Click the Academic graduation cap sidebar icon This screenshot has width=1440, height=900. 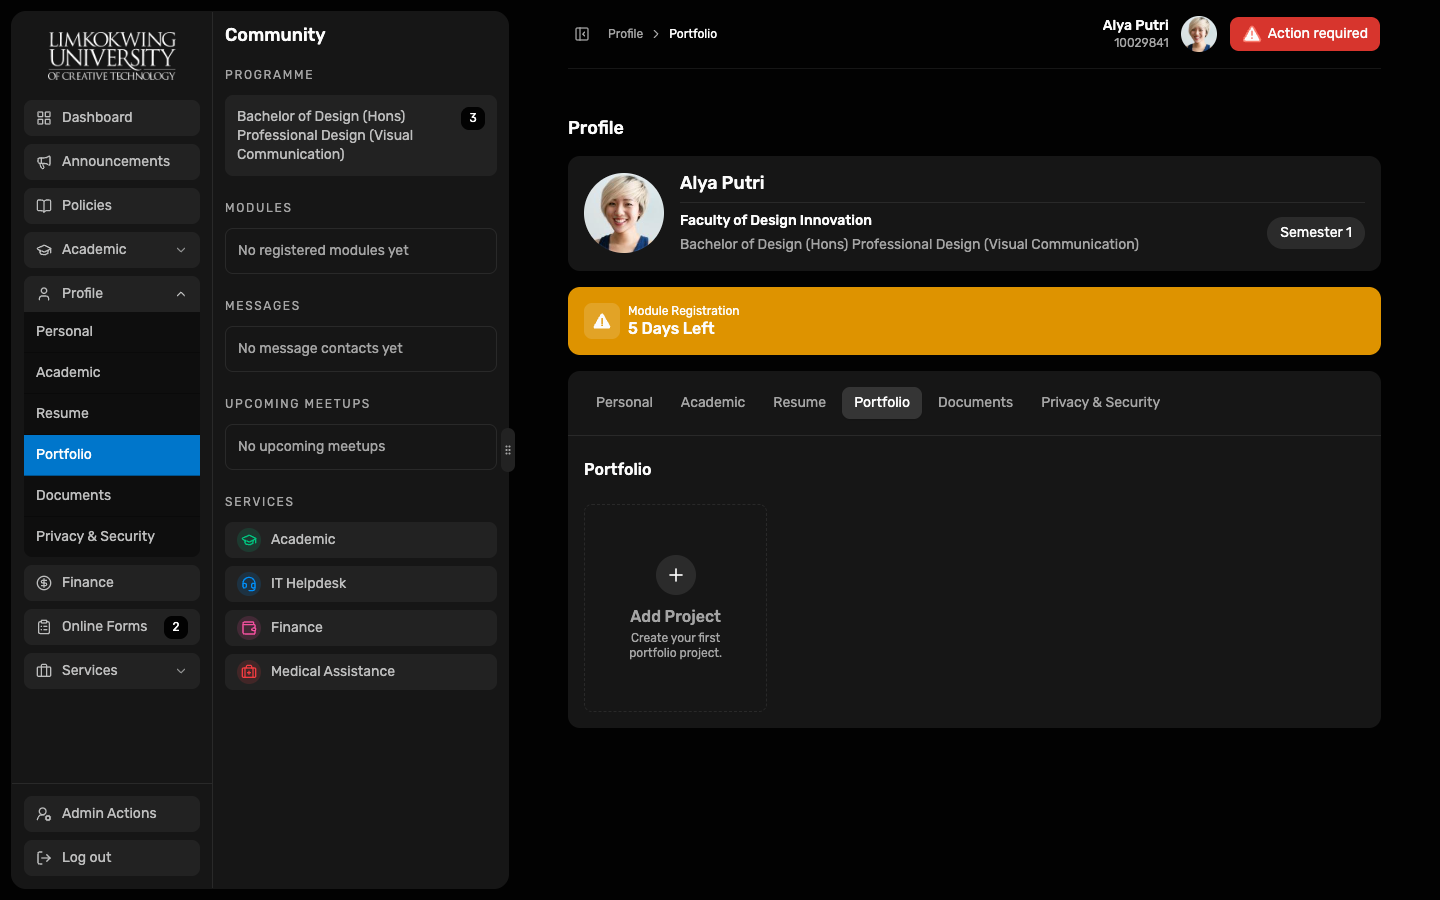click(x=44, y=250)
